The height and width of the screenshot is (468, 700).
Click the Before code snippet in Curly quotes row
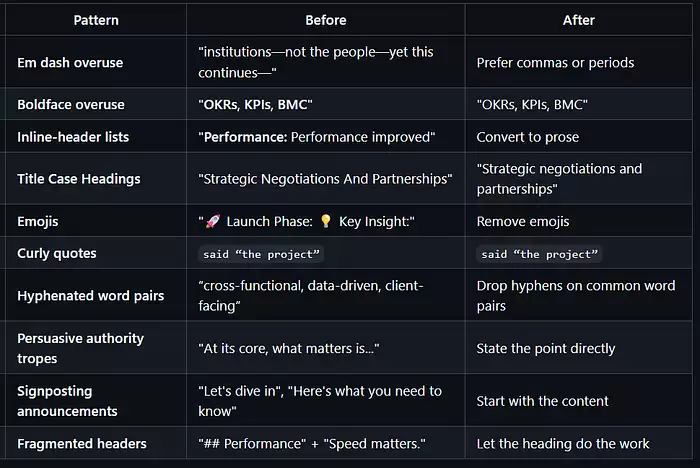point(261,254)
